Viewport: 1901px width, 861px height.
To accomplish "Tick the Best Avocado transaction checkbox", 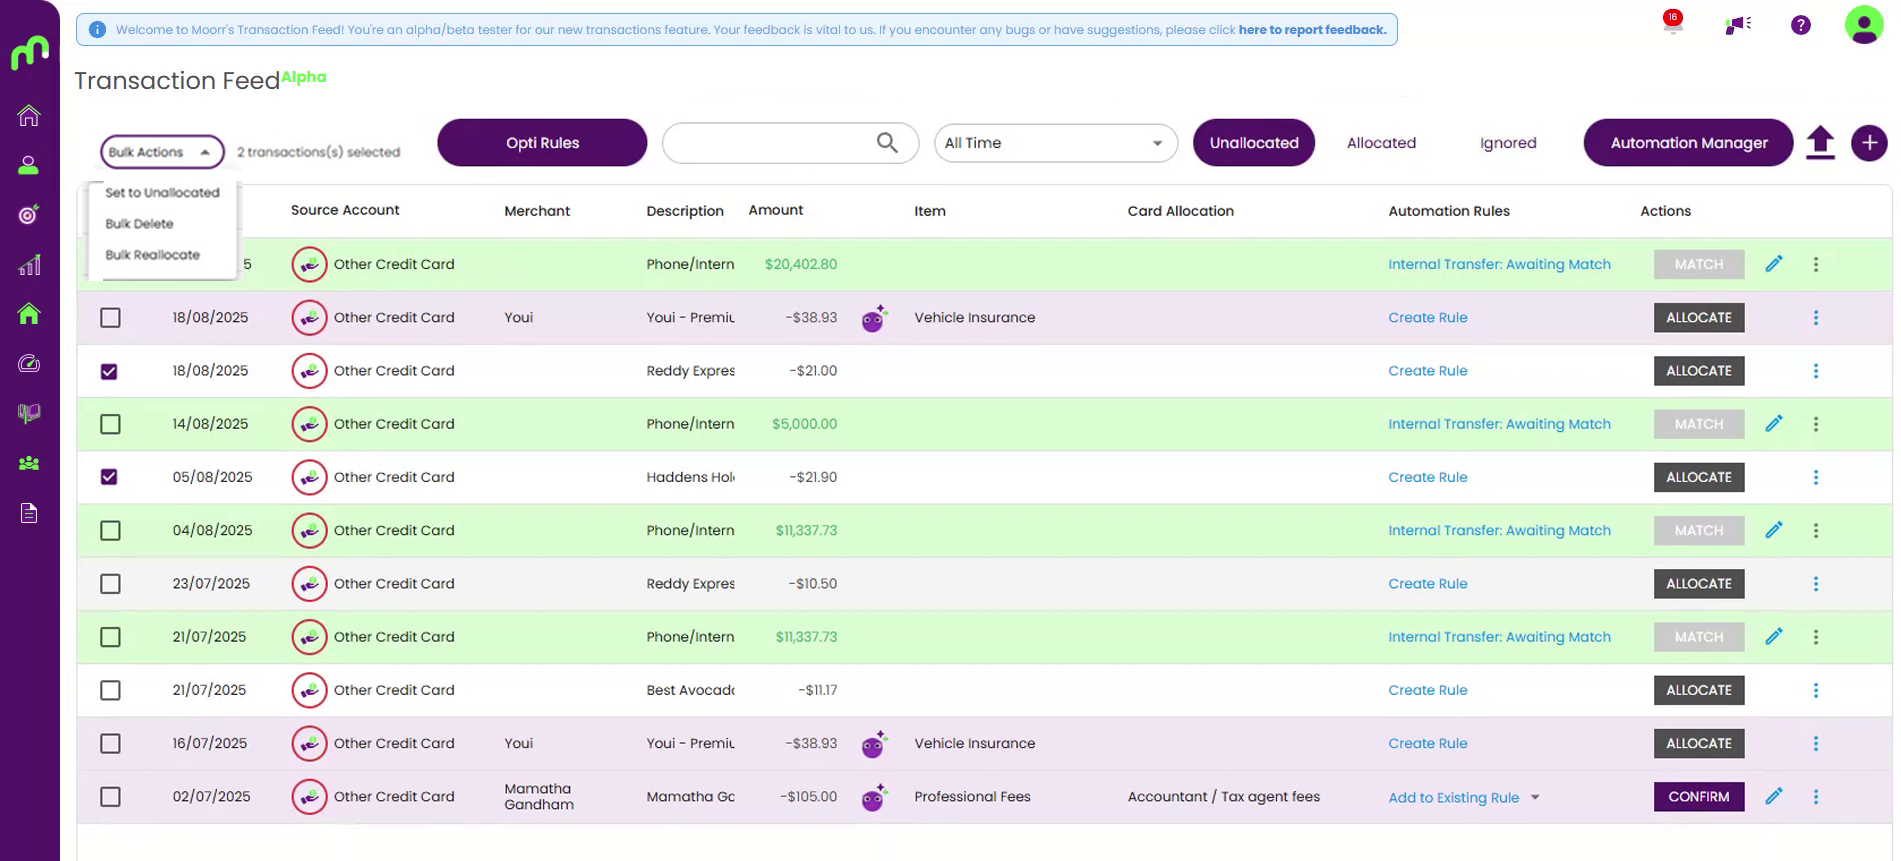I will (x=110, y=691).
